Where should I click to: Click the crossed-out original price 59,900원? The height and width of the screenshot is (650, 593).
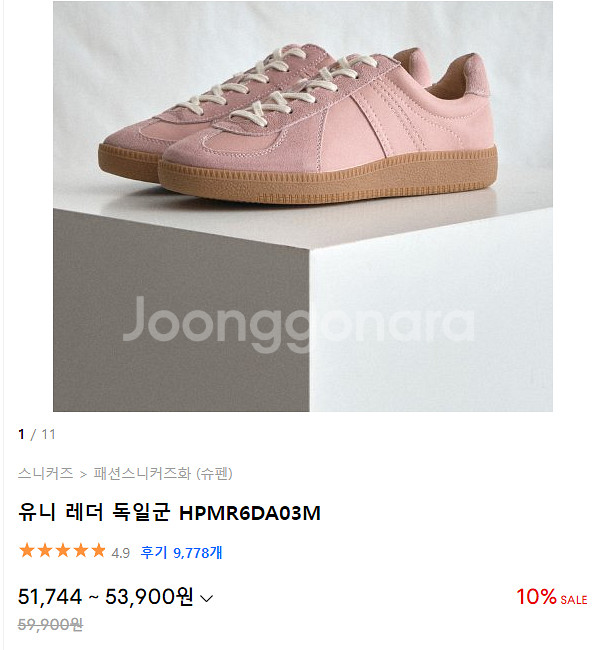click(x=51, y=624)
